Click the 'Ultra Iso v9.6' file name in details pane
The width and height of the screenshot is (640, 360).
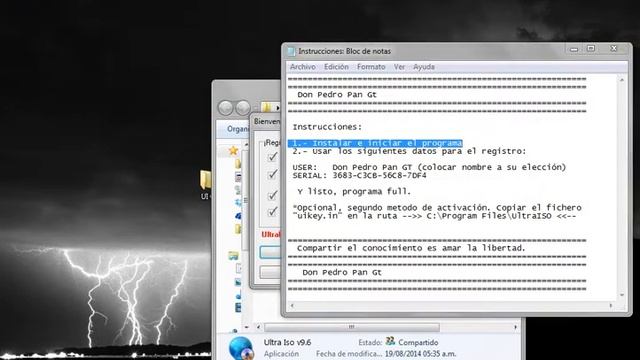287,342
